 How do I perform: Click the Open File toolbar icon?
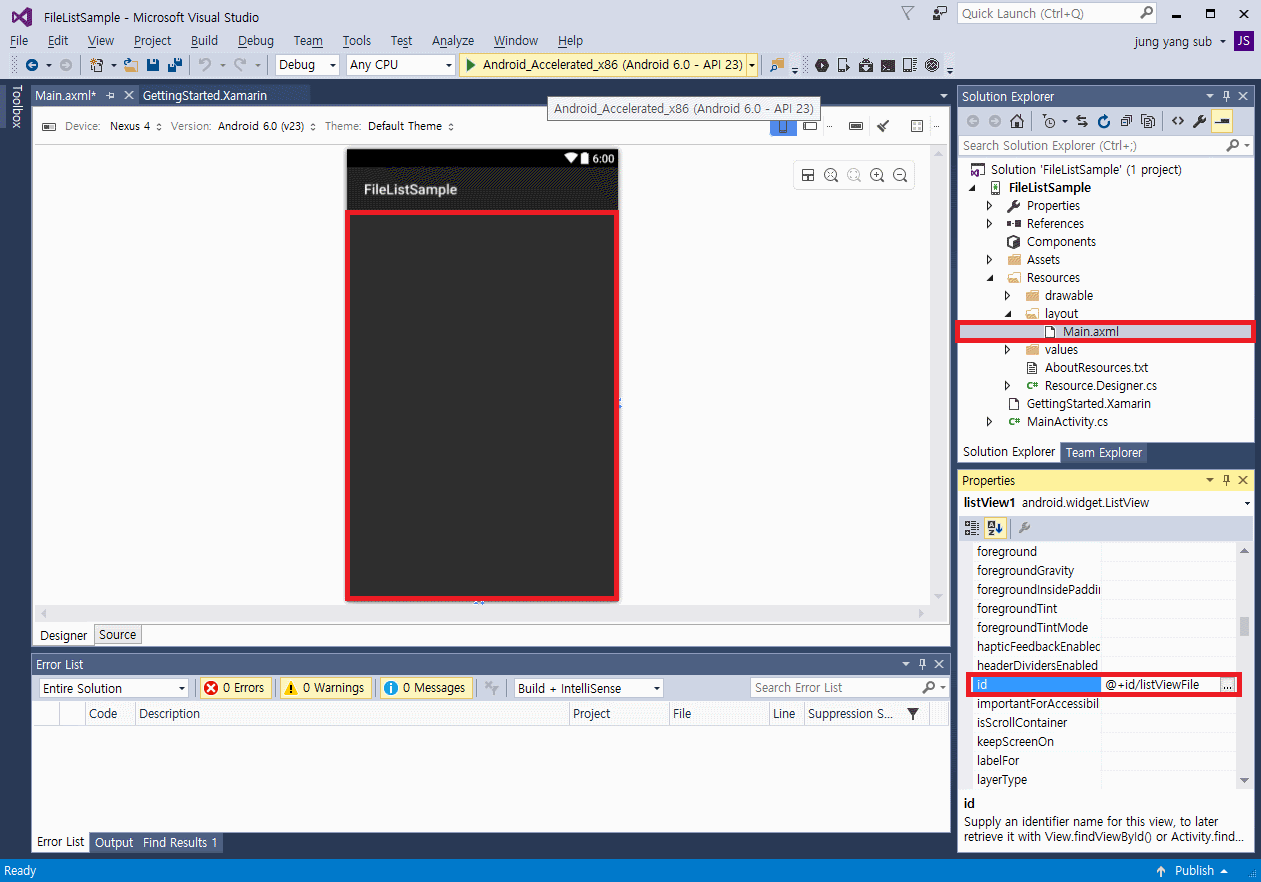tap(131, 65)
